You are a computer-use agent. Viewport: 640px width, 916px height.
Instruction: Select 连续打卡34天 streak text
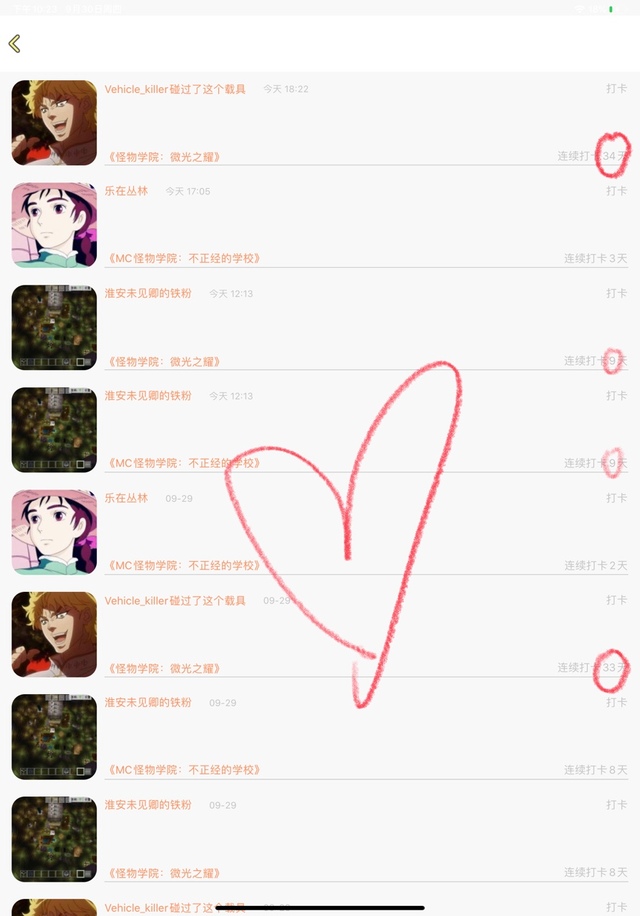(592, 156)
